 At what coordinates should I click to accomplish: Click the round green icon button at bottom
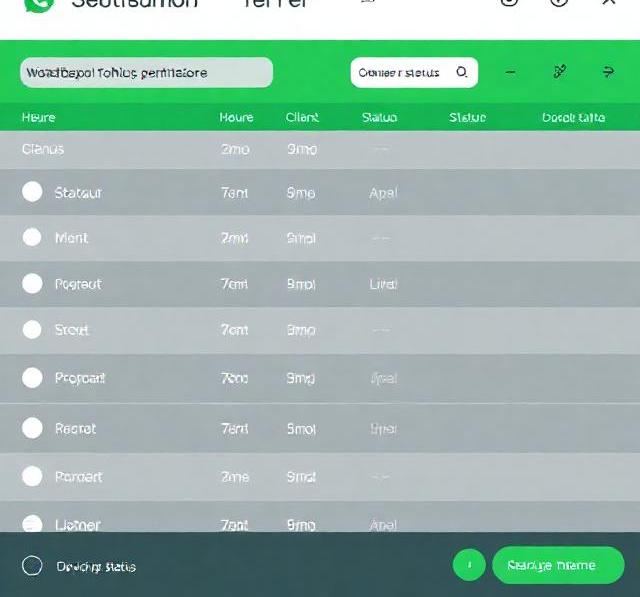coord(469,565)
